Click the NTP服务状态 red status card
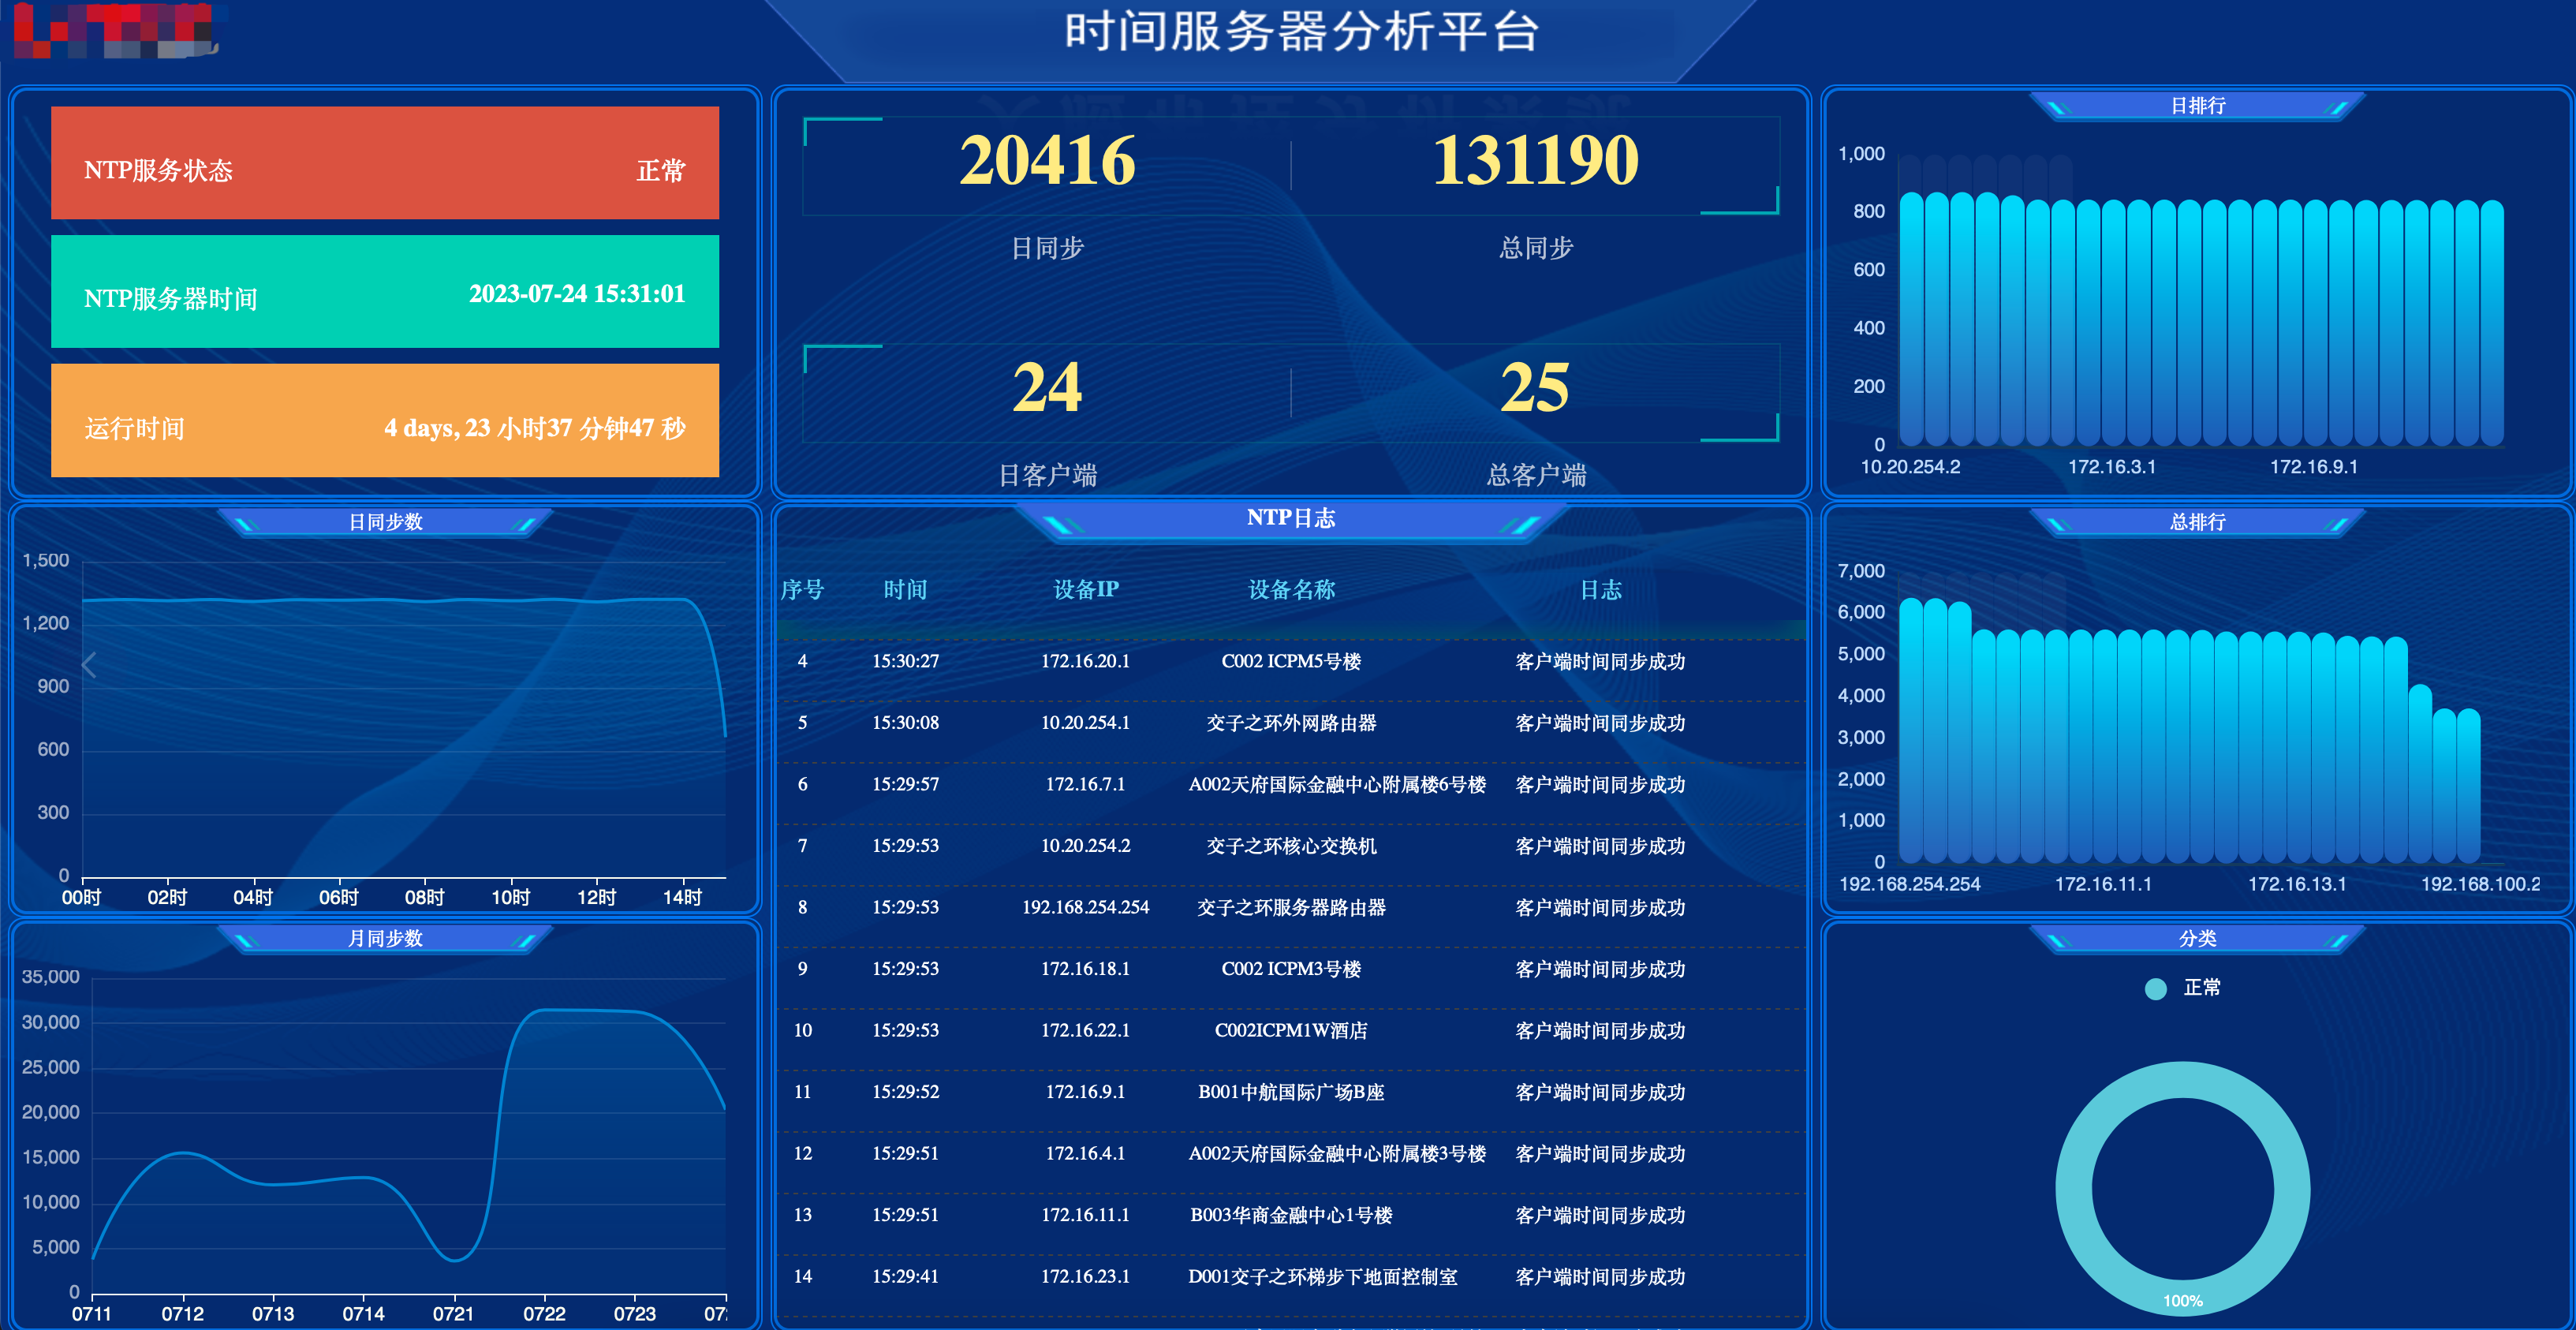 point(385,163)
